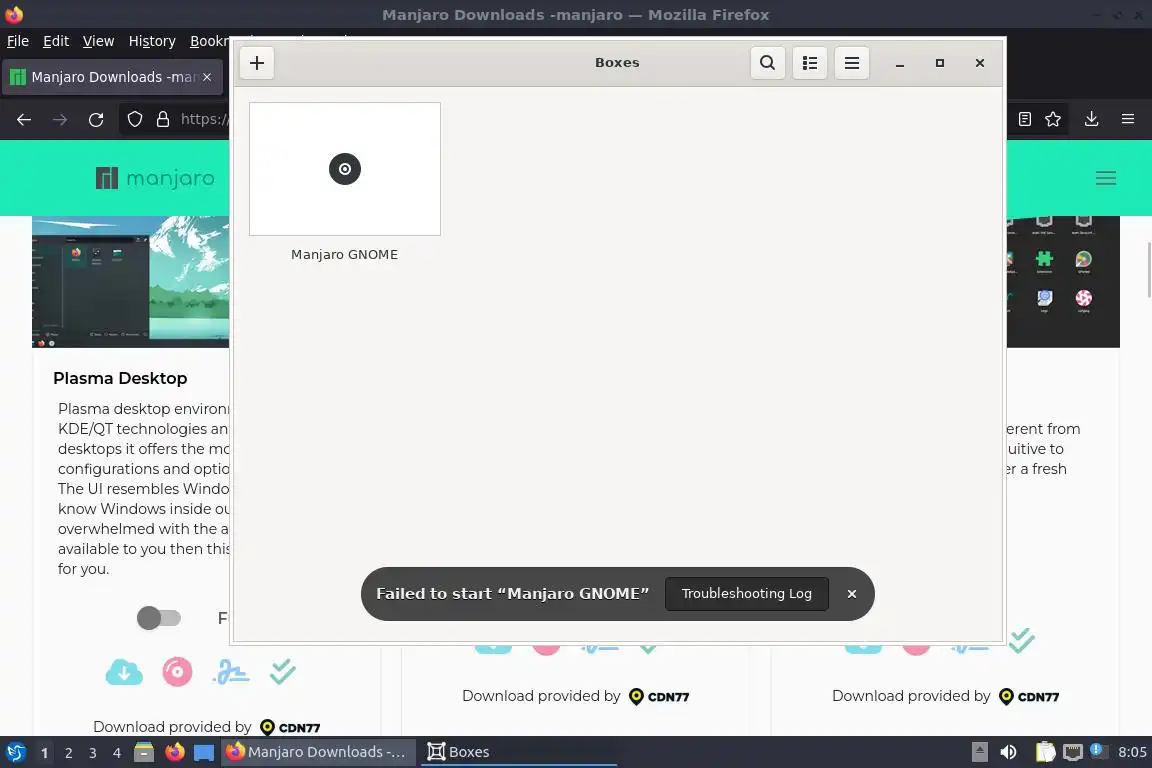Open Firefox History menu
This screenshot has height=768, width=1152.
point(152,41)
